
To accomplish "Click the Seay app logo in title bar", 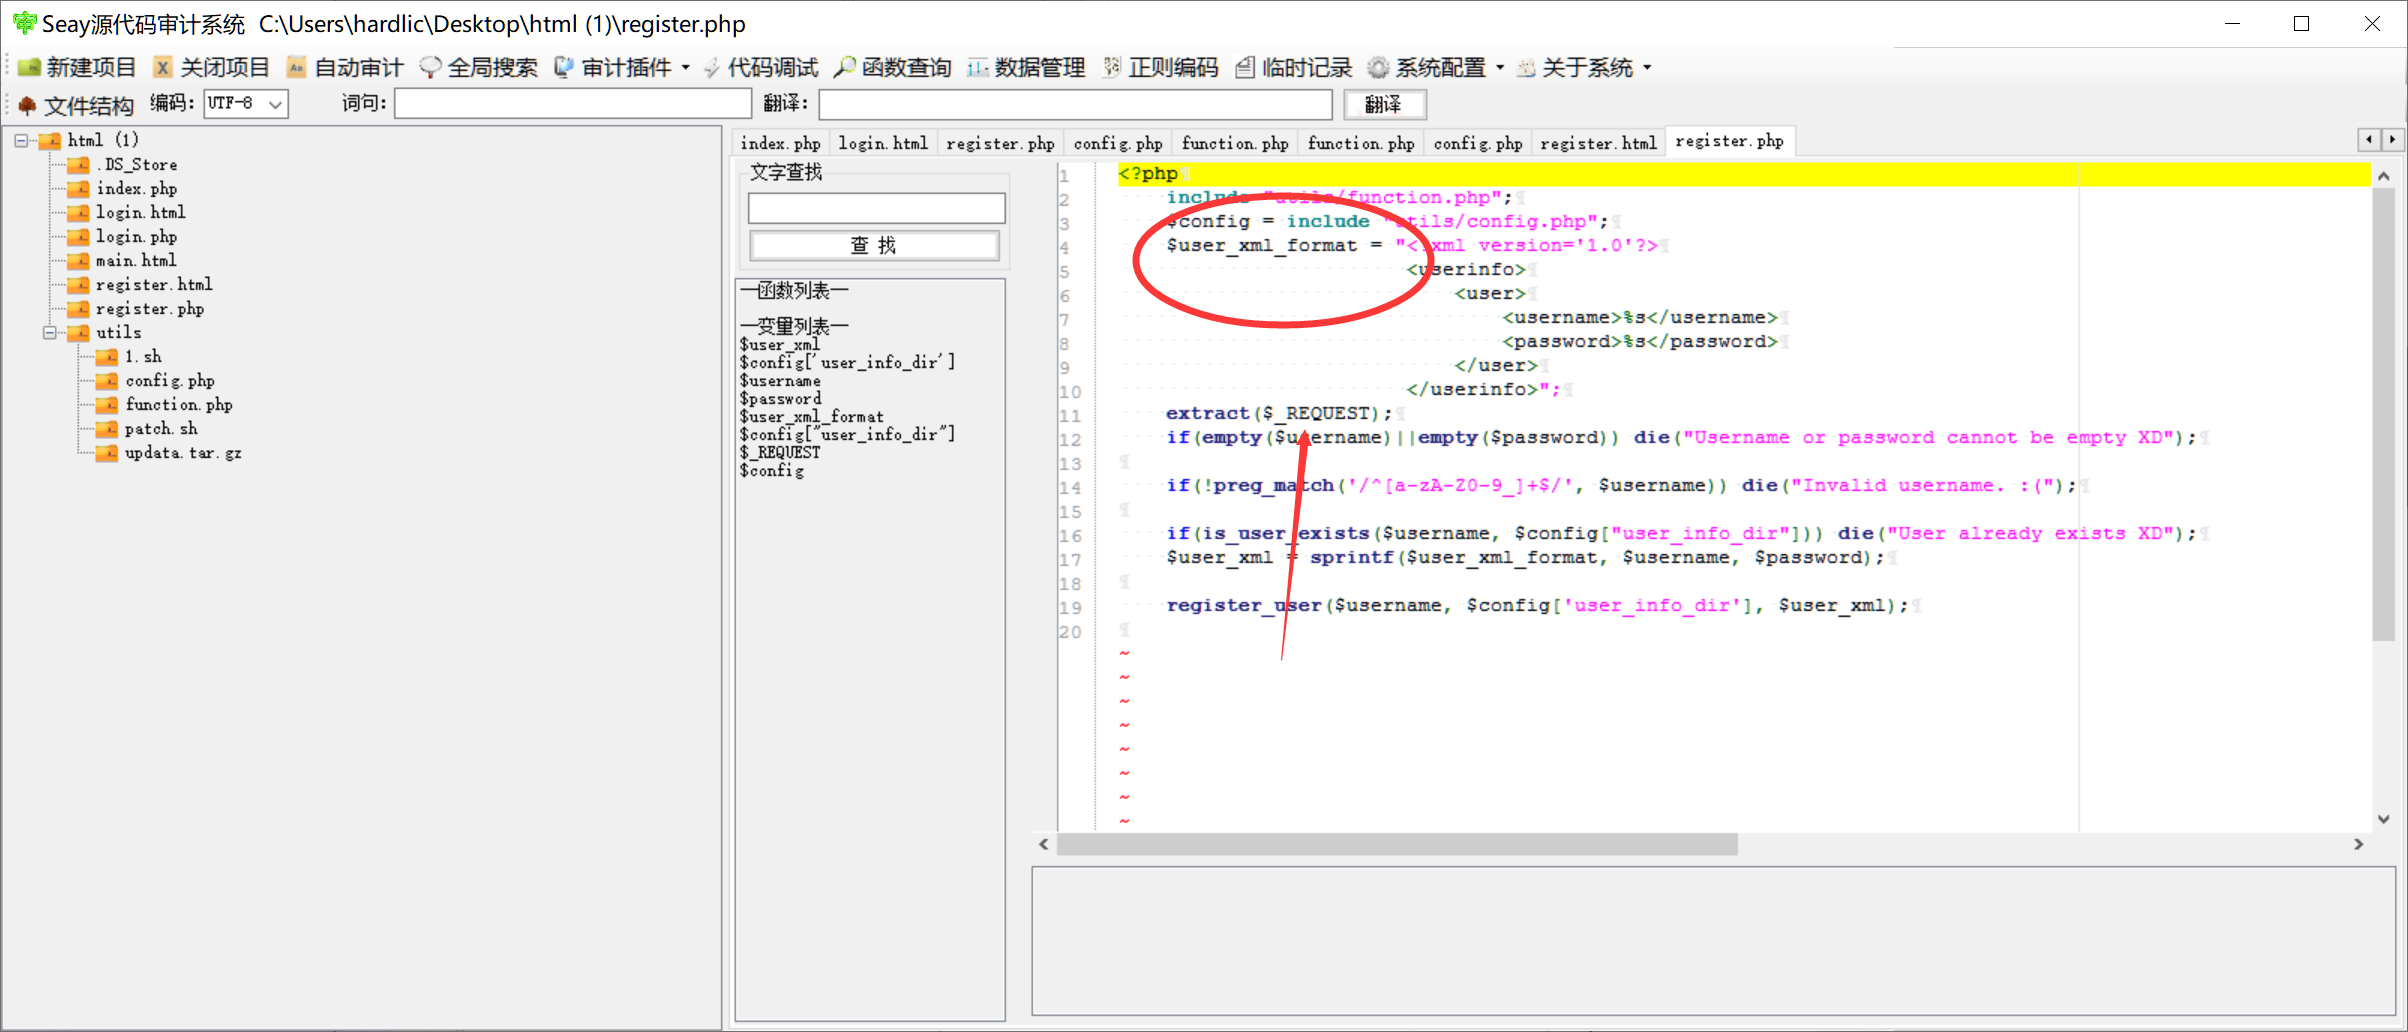I will 24,23.
